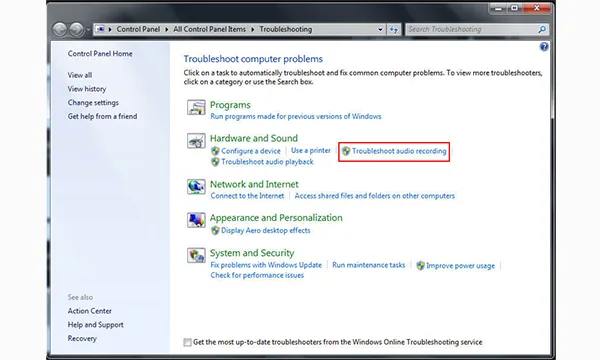Image resolution: width=600 pixels, height=360 pixels.
Task: Open System and Security heading
Action: click(x=252, y=253)
